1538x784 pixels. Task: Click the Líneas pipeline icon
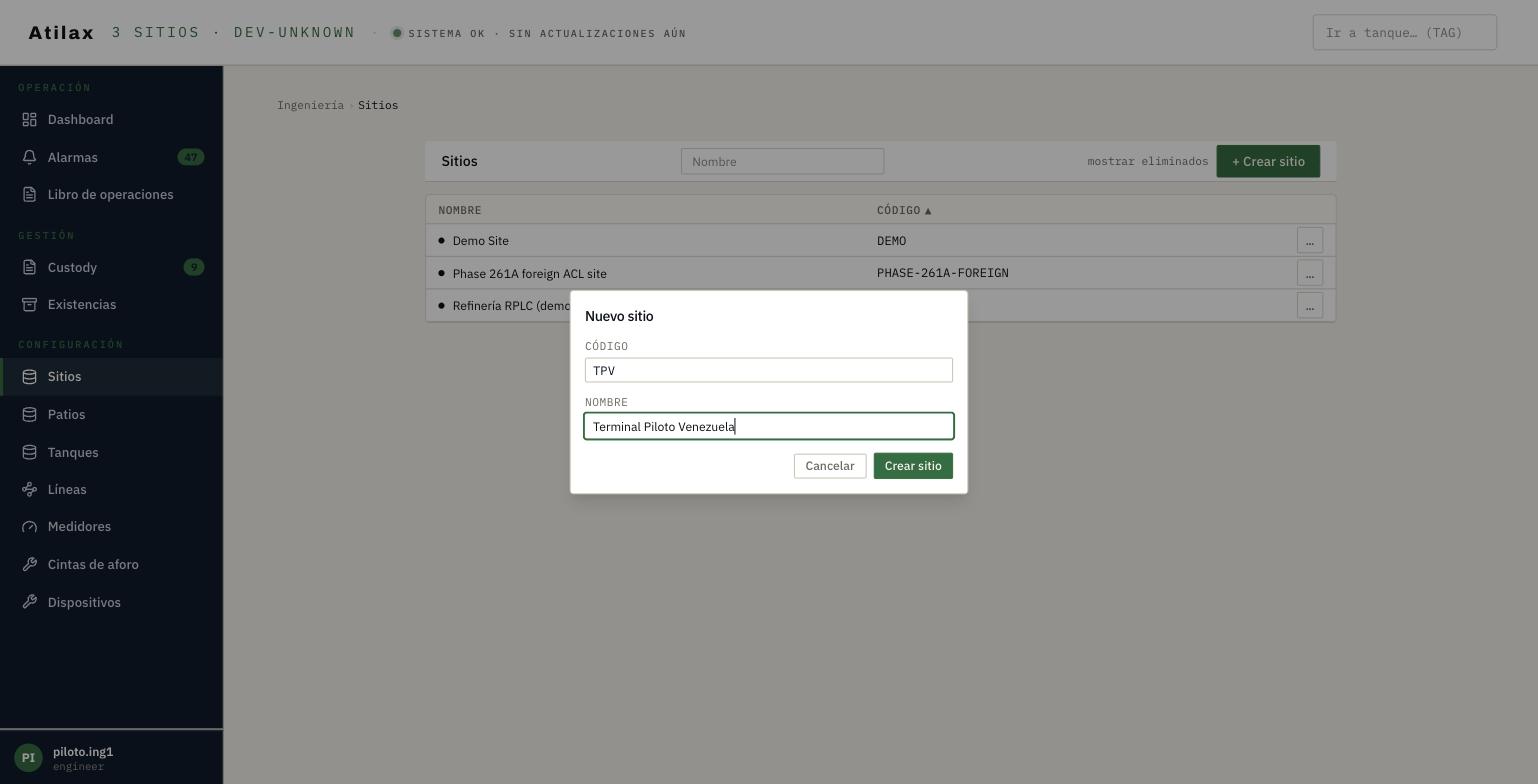[x=30, y=490]
